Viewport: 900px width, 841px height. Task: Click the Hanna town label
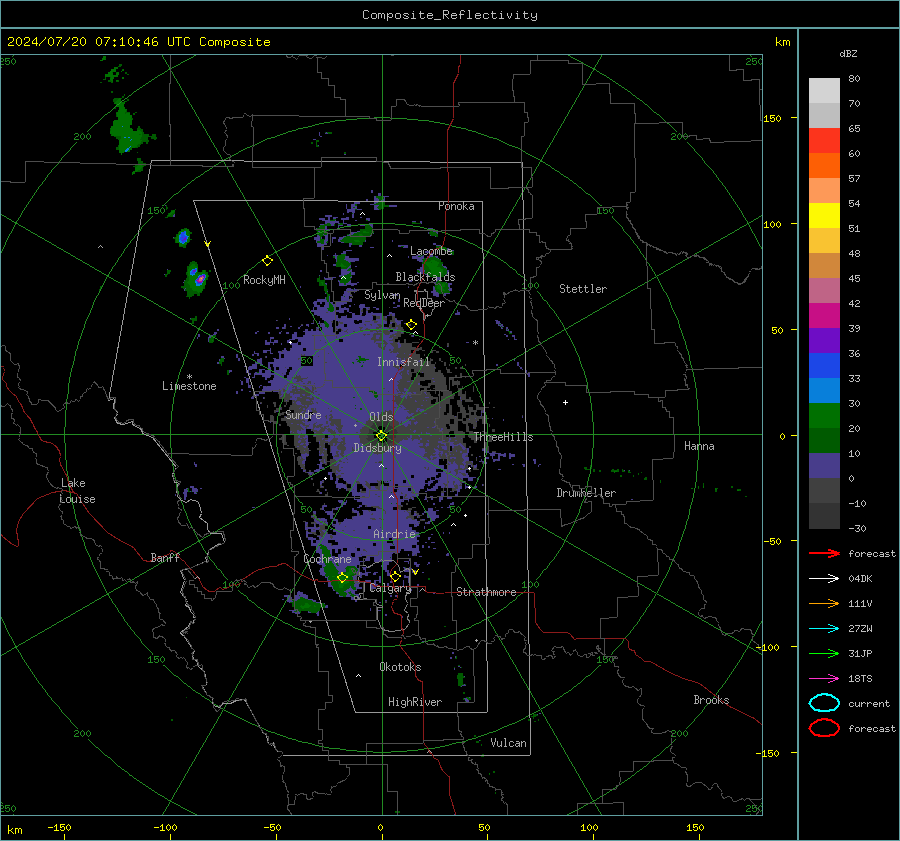point(699,446)
